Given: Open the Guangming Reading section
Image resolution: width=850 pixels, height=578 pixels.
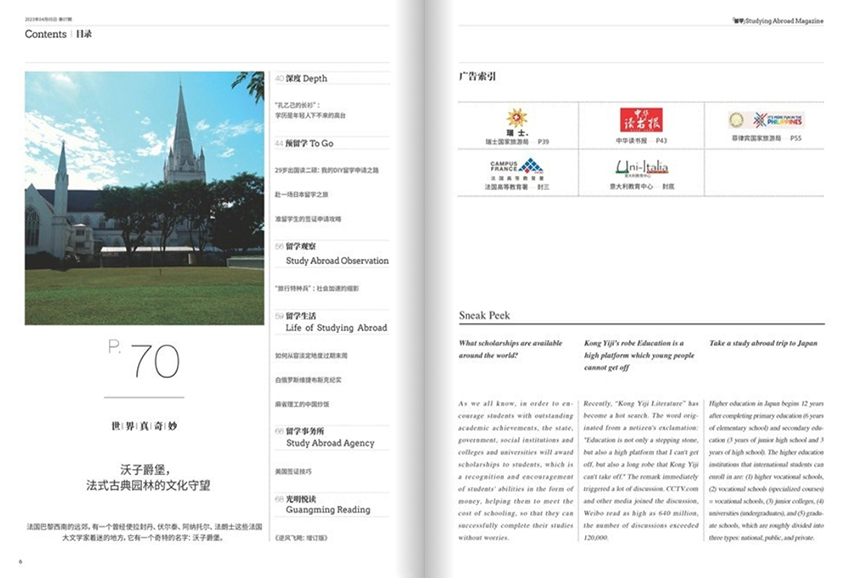Looking at the screenshot, I should (328, 509).
